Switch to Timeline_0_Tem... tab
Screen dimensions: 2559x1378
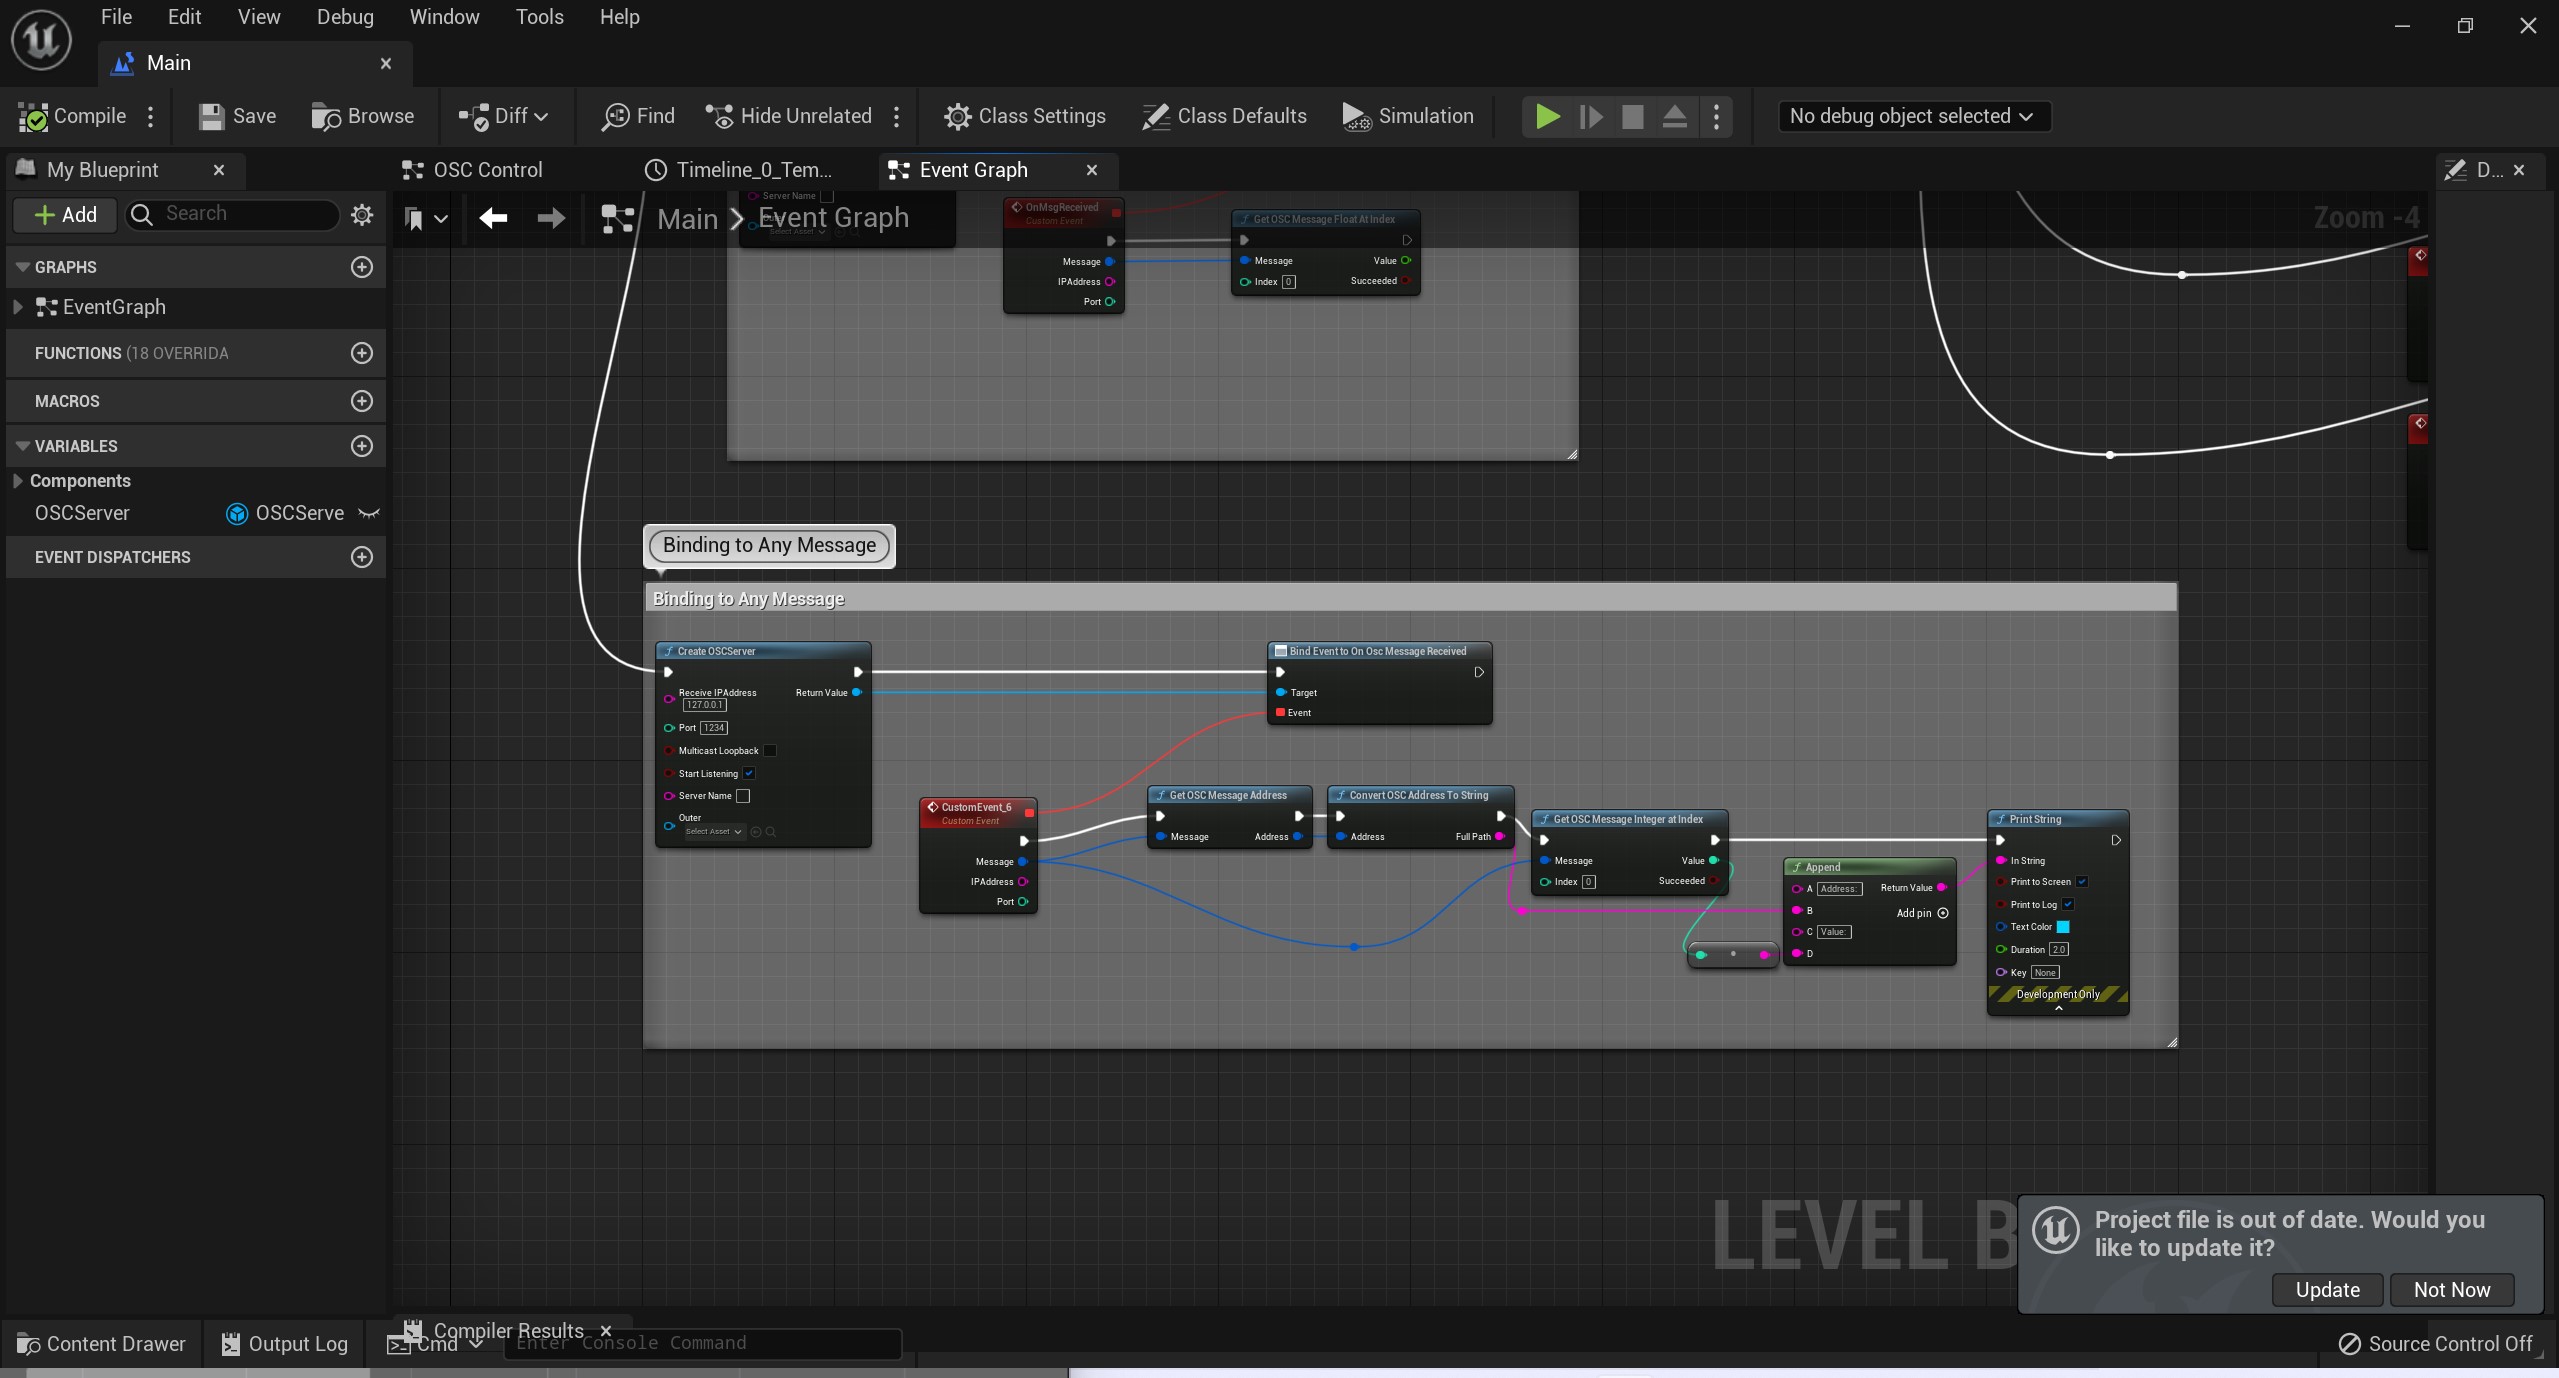tap(740, 170)
